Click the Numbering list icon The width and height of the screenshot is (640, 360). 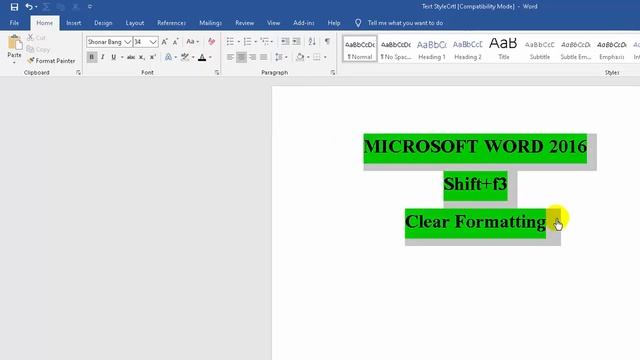click(x=247, y=42)
